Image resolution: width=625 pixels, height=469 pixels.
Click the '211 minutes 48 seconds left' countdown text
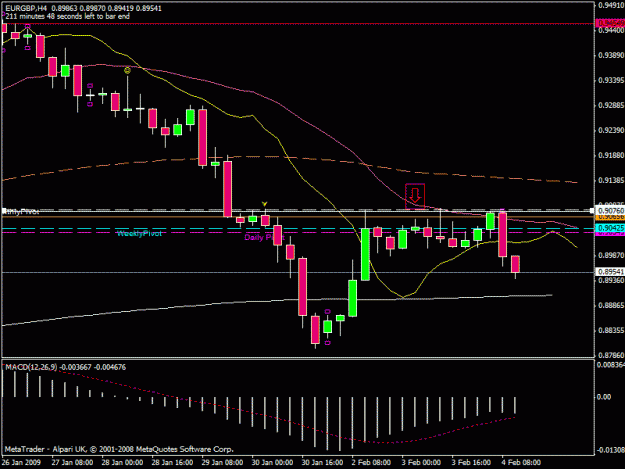tap(67, 16)
